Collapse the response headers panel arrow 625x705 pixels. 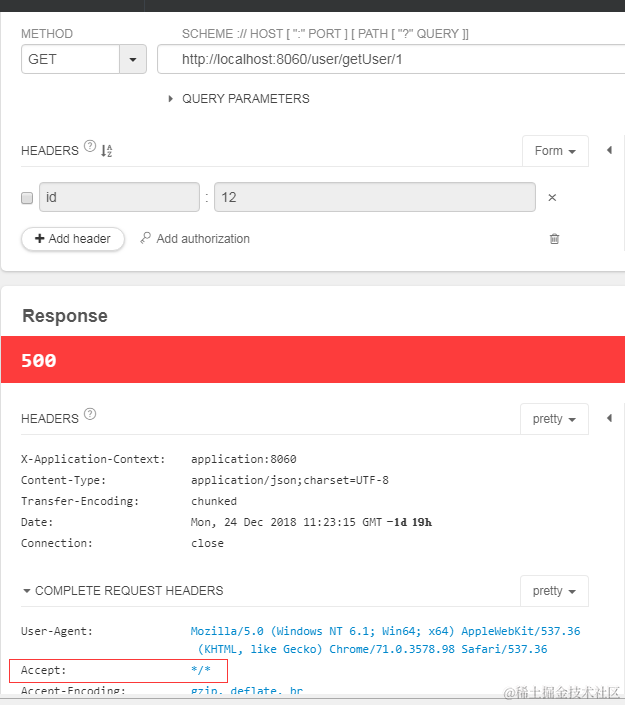(x=609, y=418)
